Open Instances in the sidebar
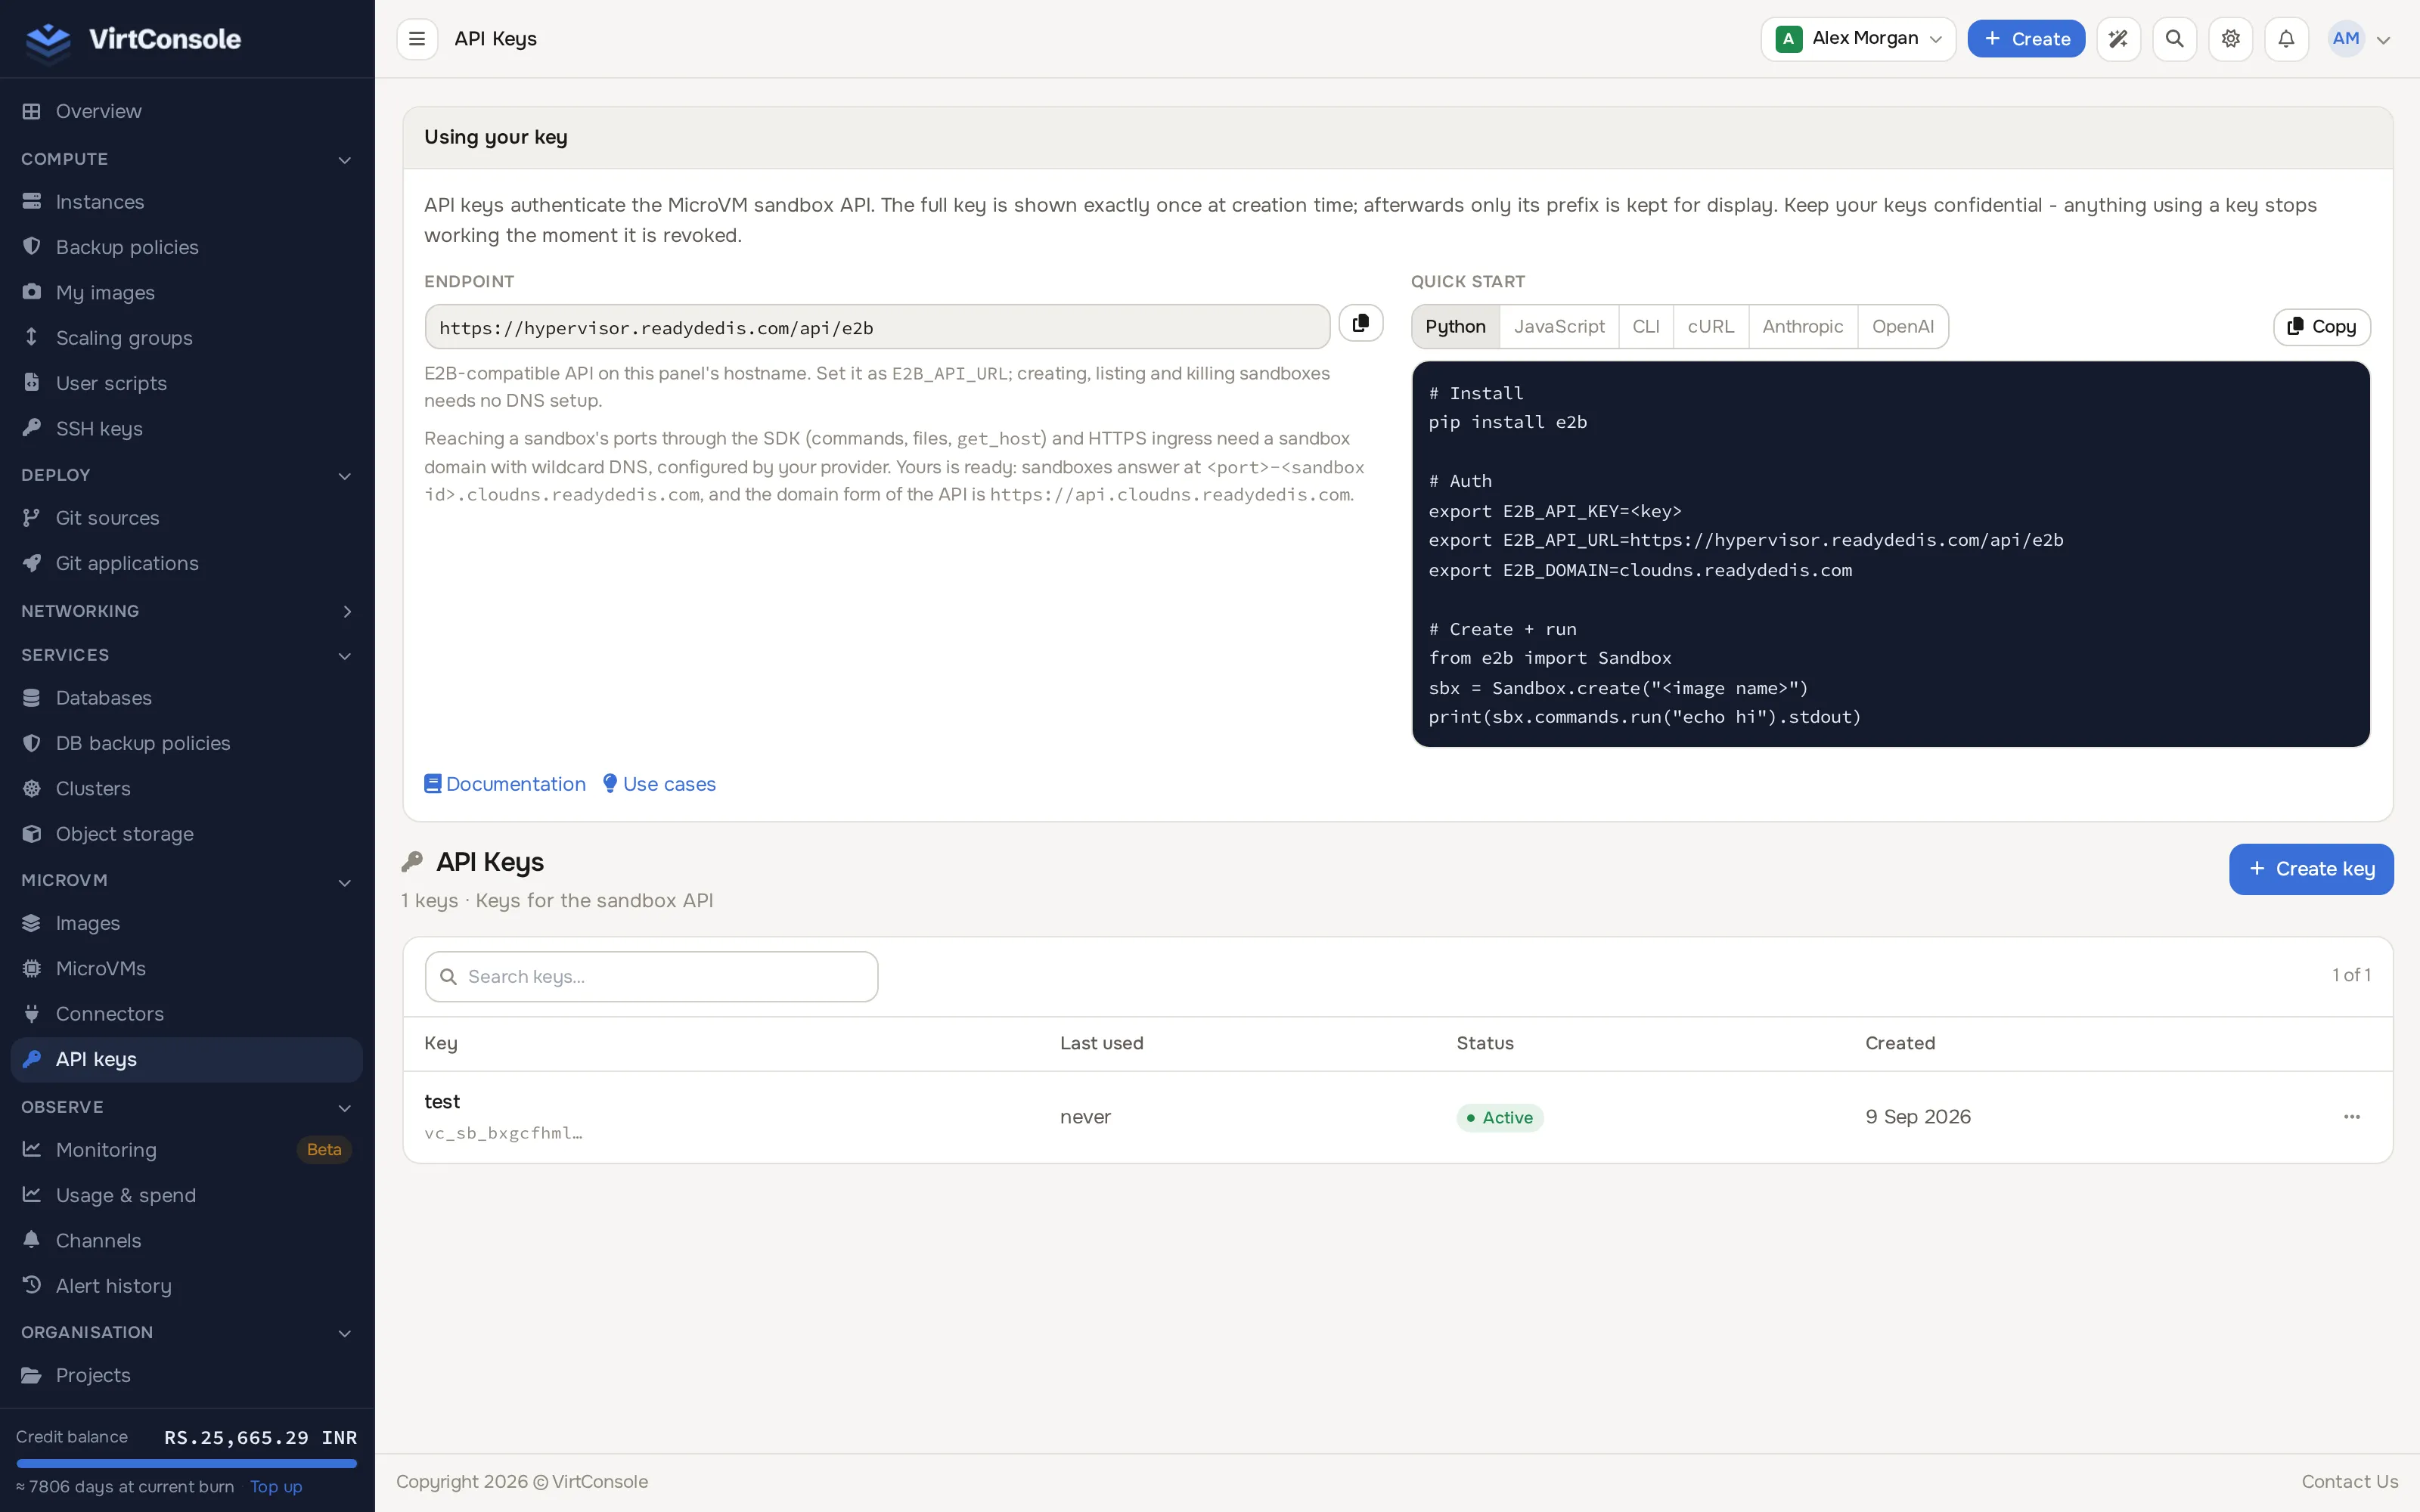The height and width of the screenshot is (1512, 2420). [x=187, y=202]
